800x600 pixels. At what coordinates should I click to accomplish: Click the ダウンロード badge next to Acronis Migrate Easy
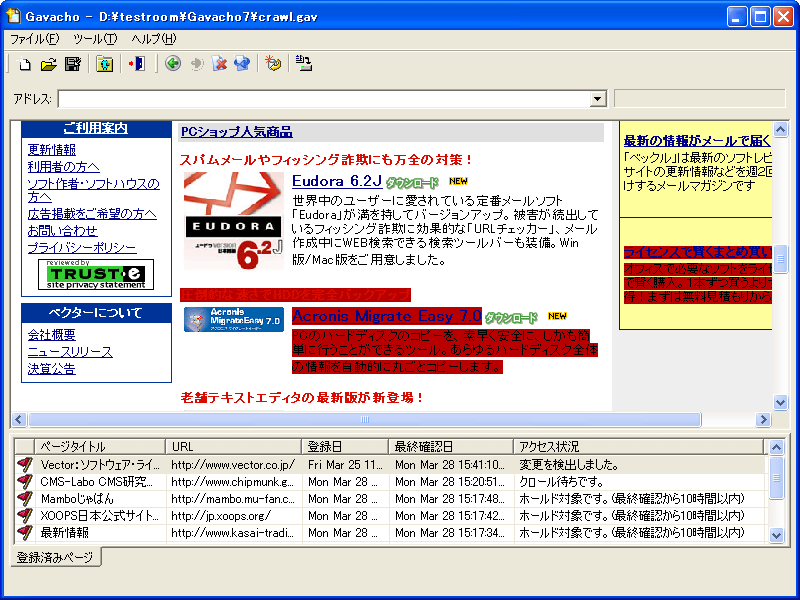point(511,318)
